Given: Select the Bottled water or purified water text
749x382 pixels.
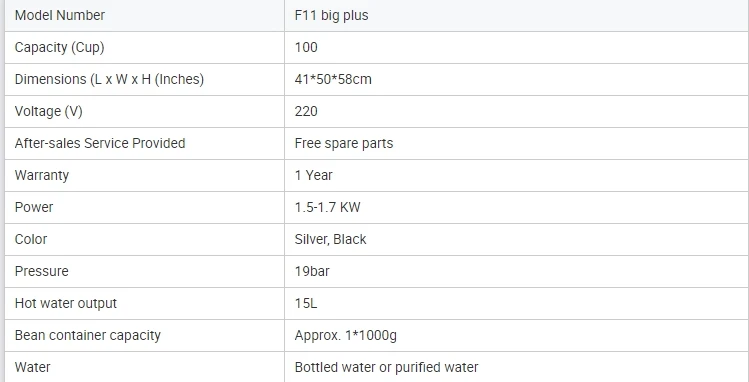Looking at the screenshot, I should pos(386,367).
